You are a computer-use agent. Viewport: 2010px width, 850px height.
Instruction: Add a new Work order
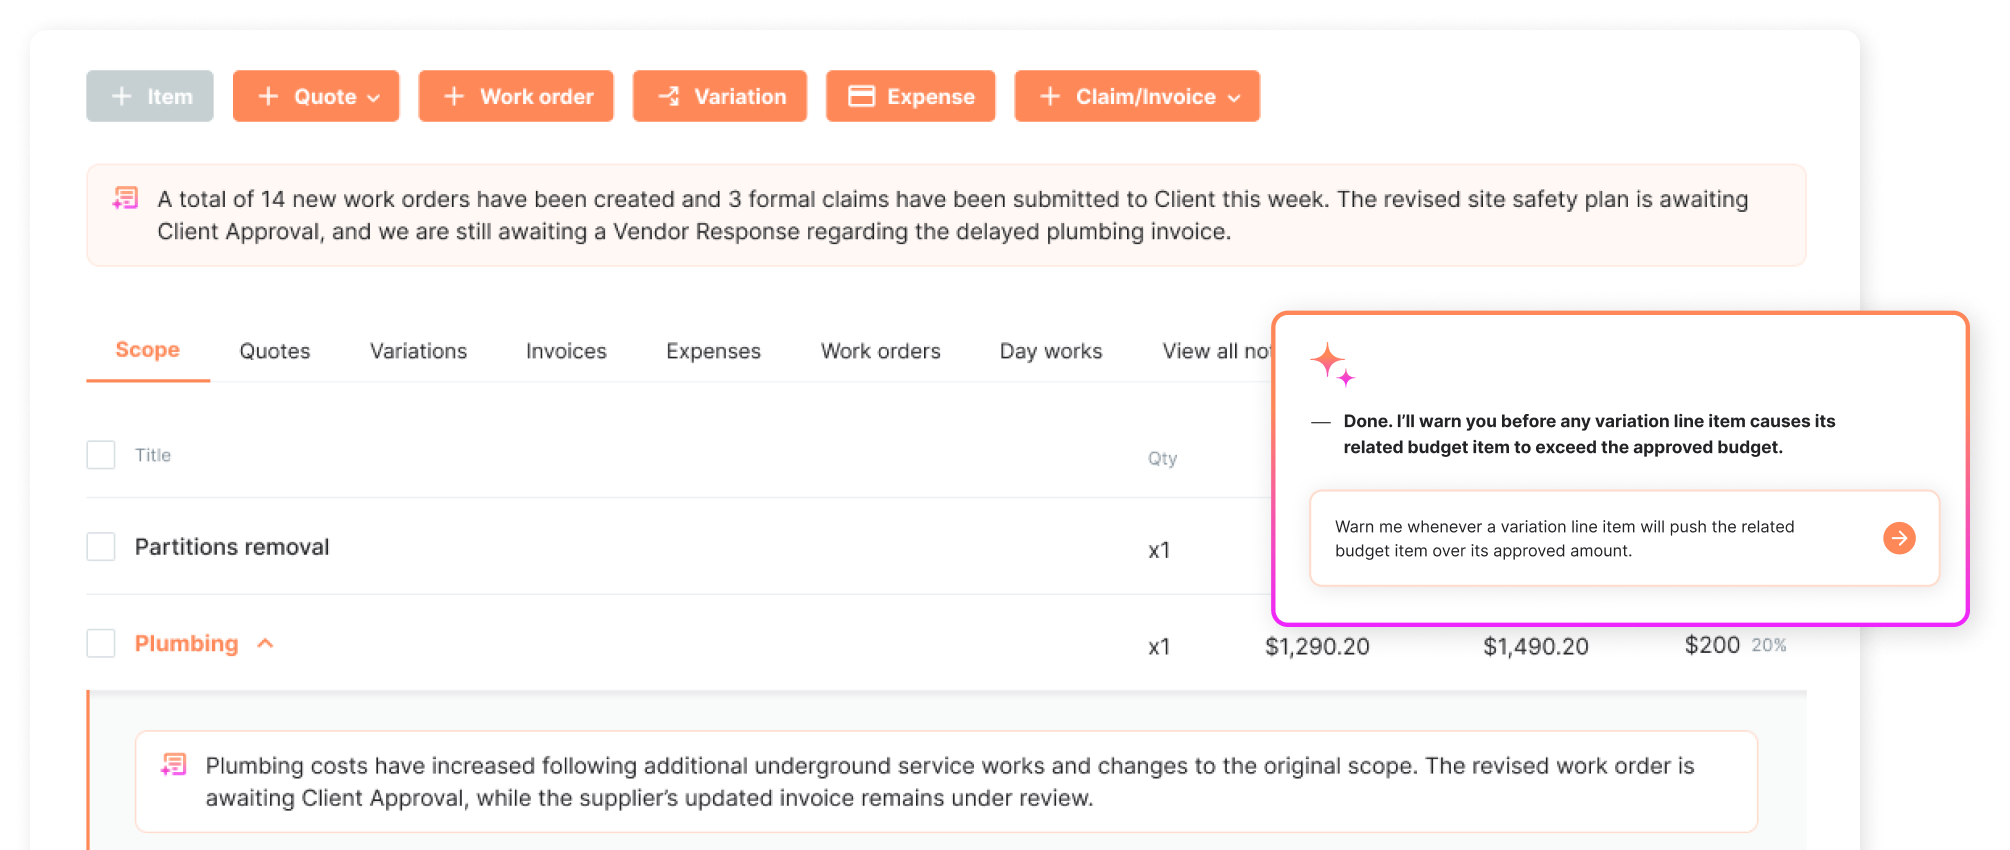[516, 96]
